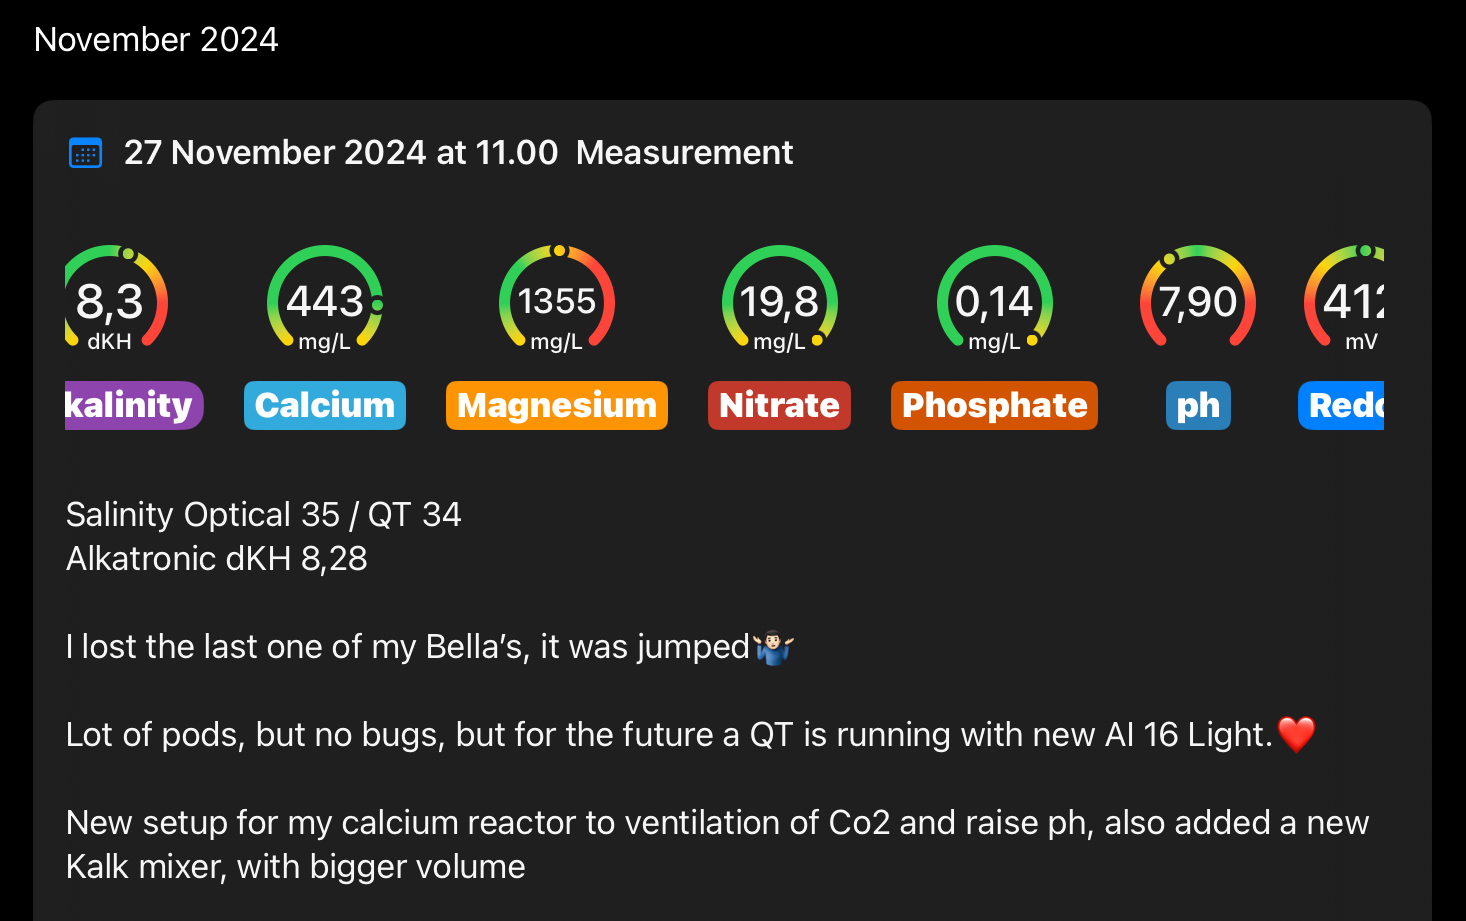This screenshot has height=921, width=1466.
Task: Select the ph 7,90 gauge
Action: tap(1198, 300)
